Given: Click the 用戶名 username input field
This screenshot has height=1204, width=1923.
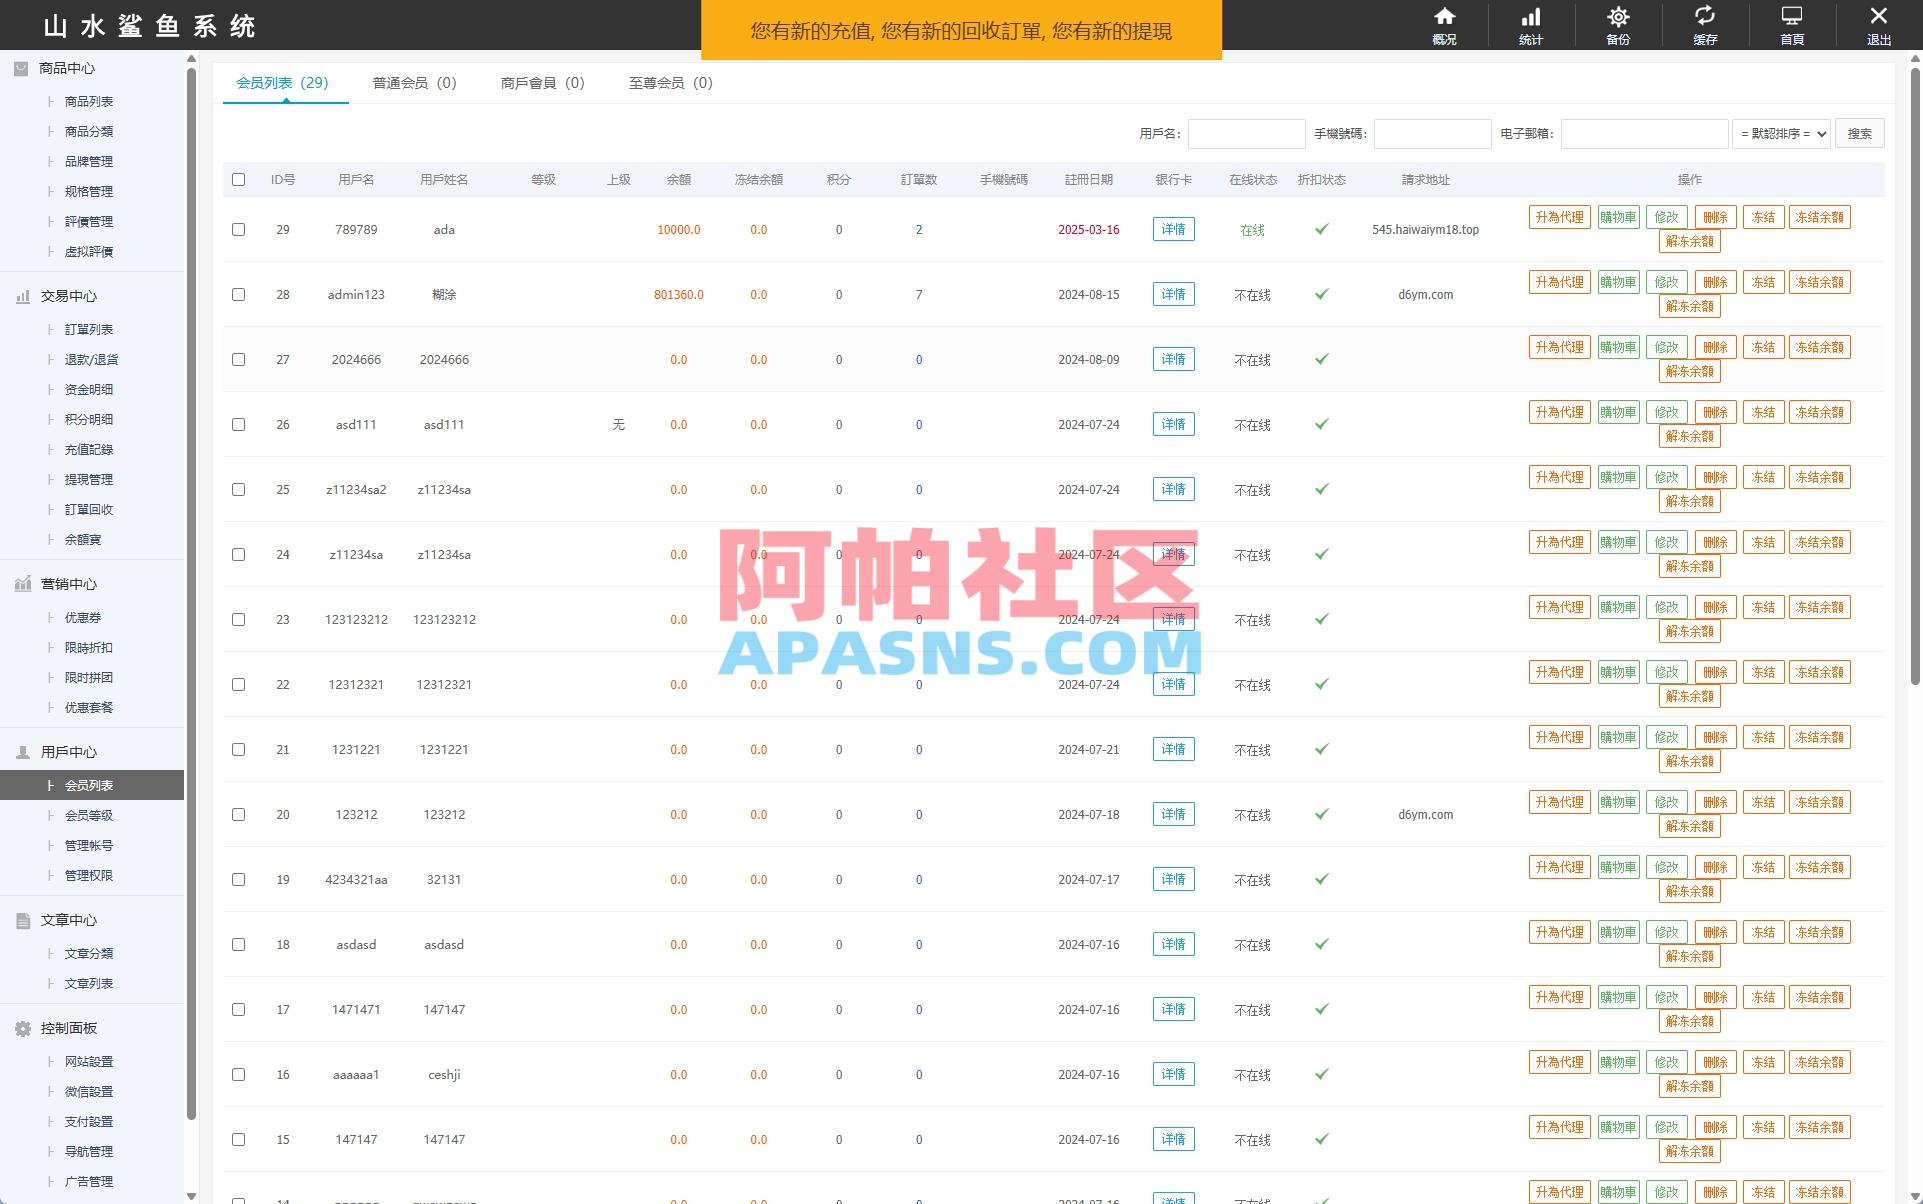Looking at the screenshot, I should click(x=1246, y=133).
